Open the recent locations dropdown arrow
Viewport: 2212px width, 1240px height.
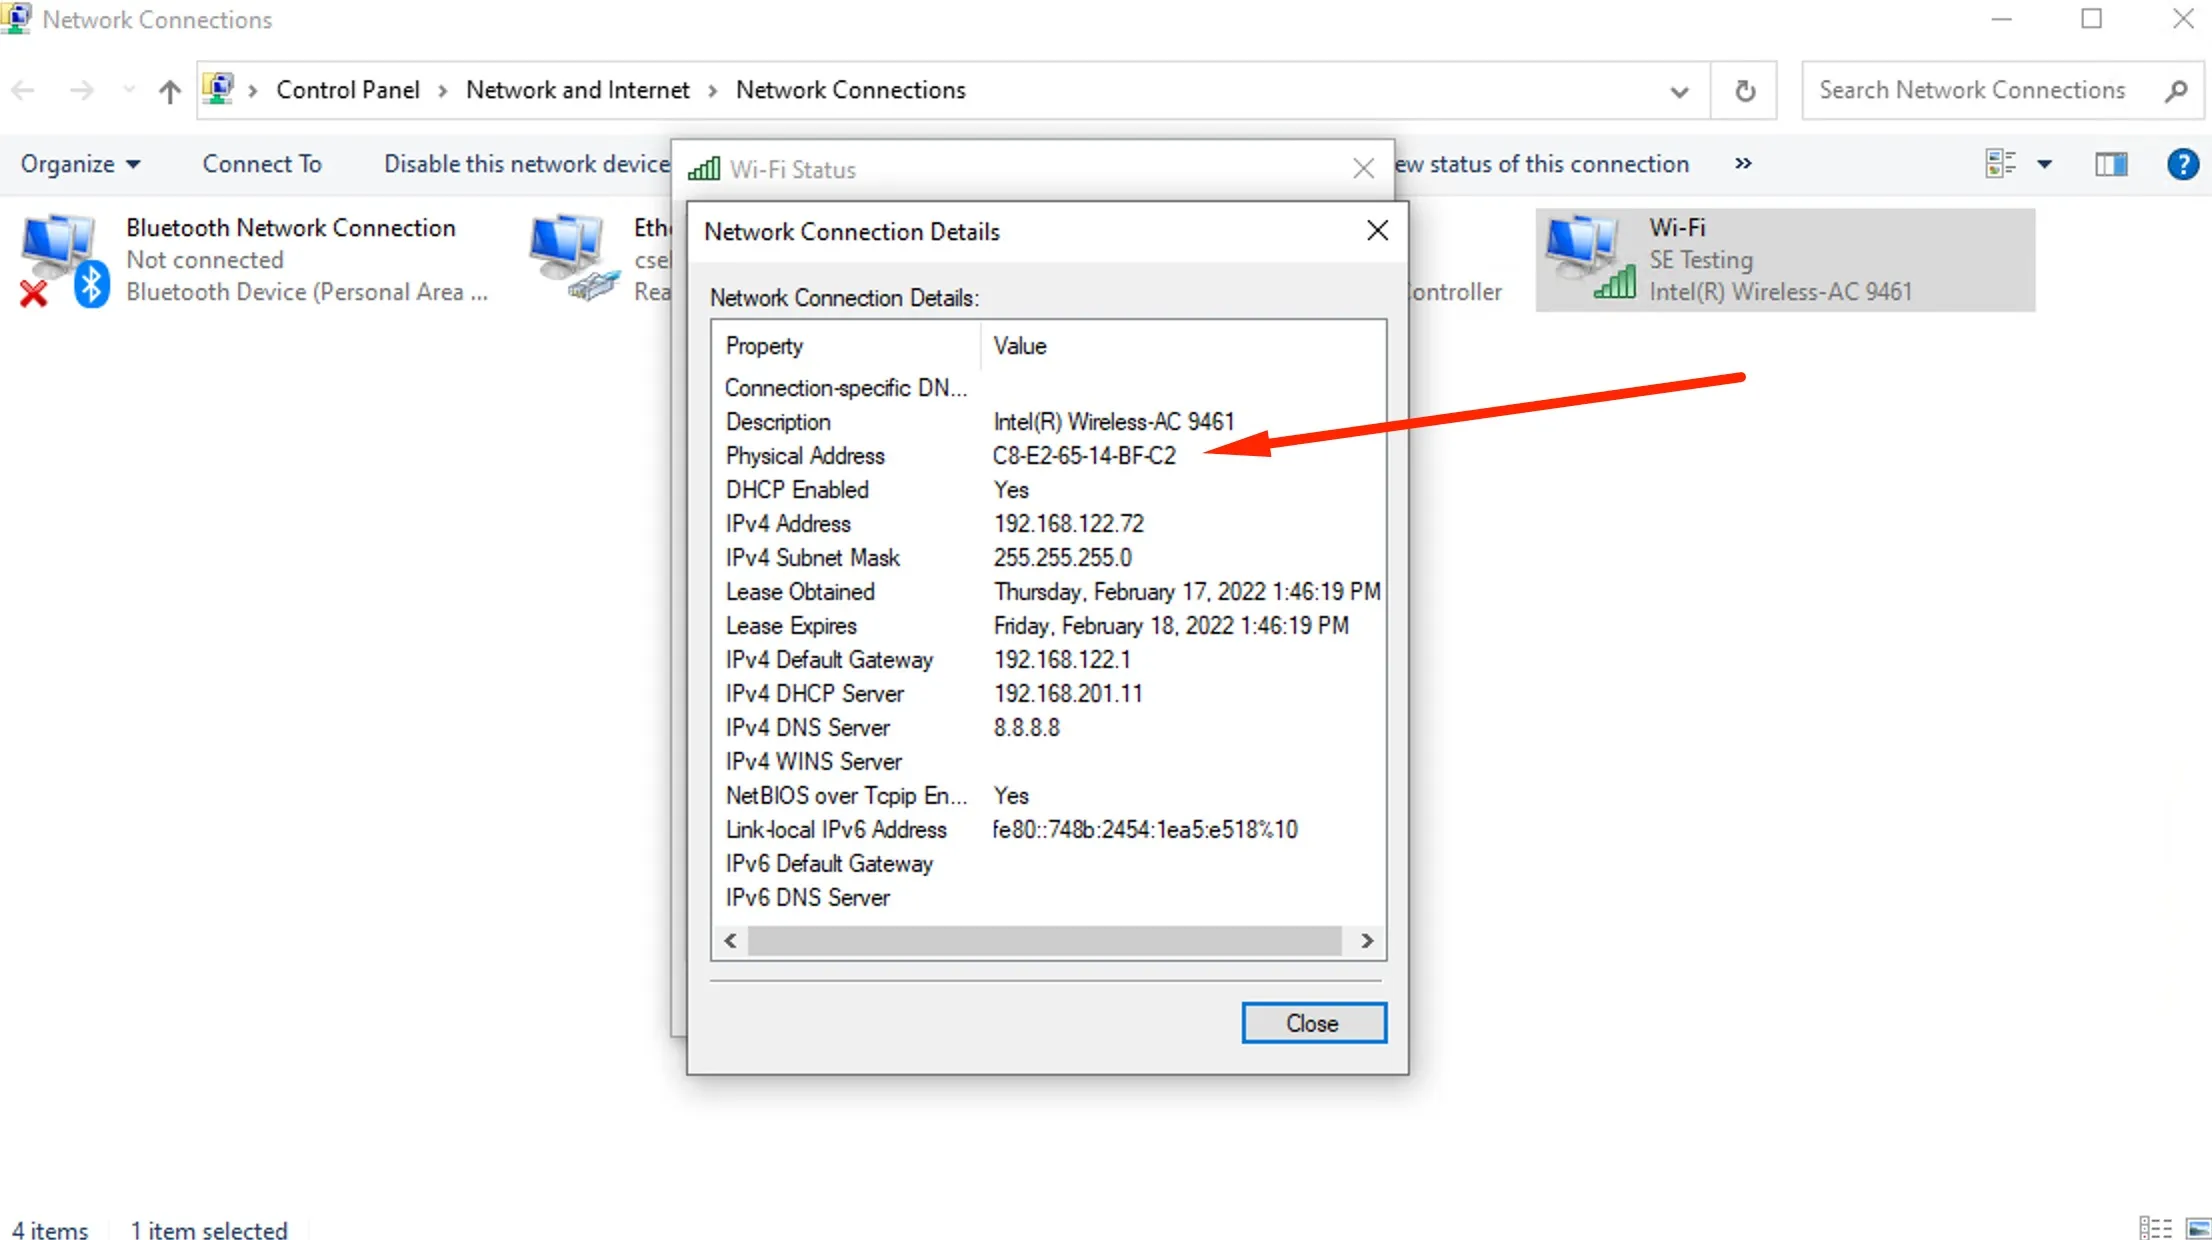pos(129,91)
